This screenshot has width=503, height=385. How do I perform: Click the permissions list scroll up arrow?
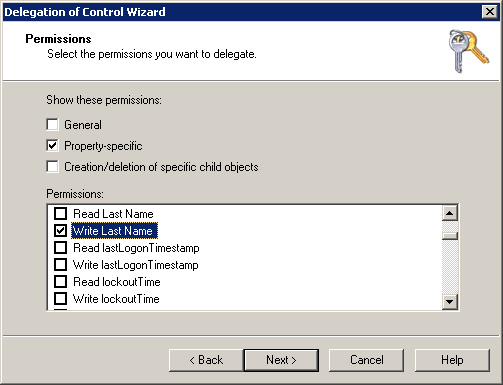click(450, 213)
